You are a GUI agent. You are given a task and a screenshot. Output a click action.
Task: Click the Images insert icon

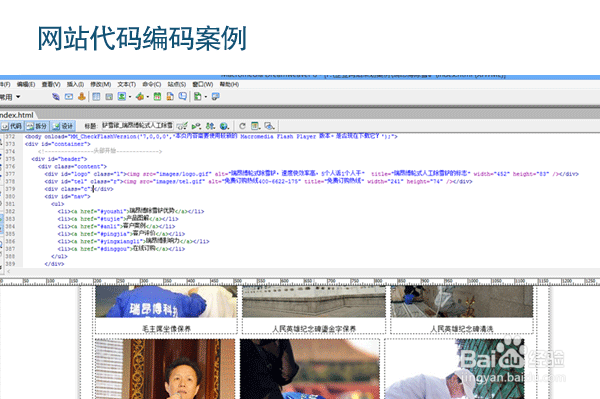coord(122,97)
